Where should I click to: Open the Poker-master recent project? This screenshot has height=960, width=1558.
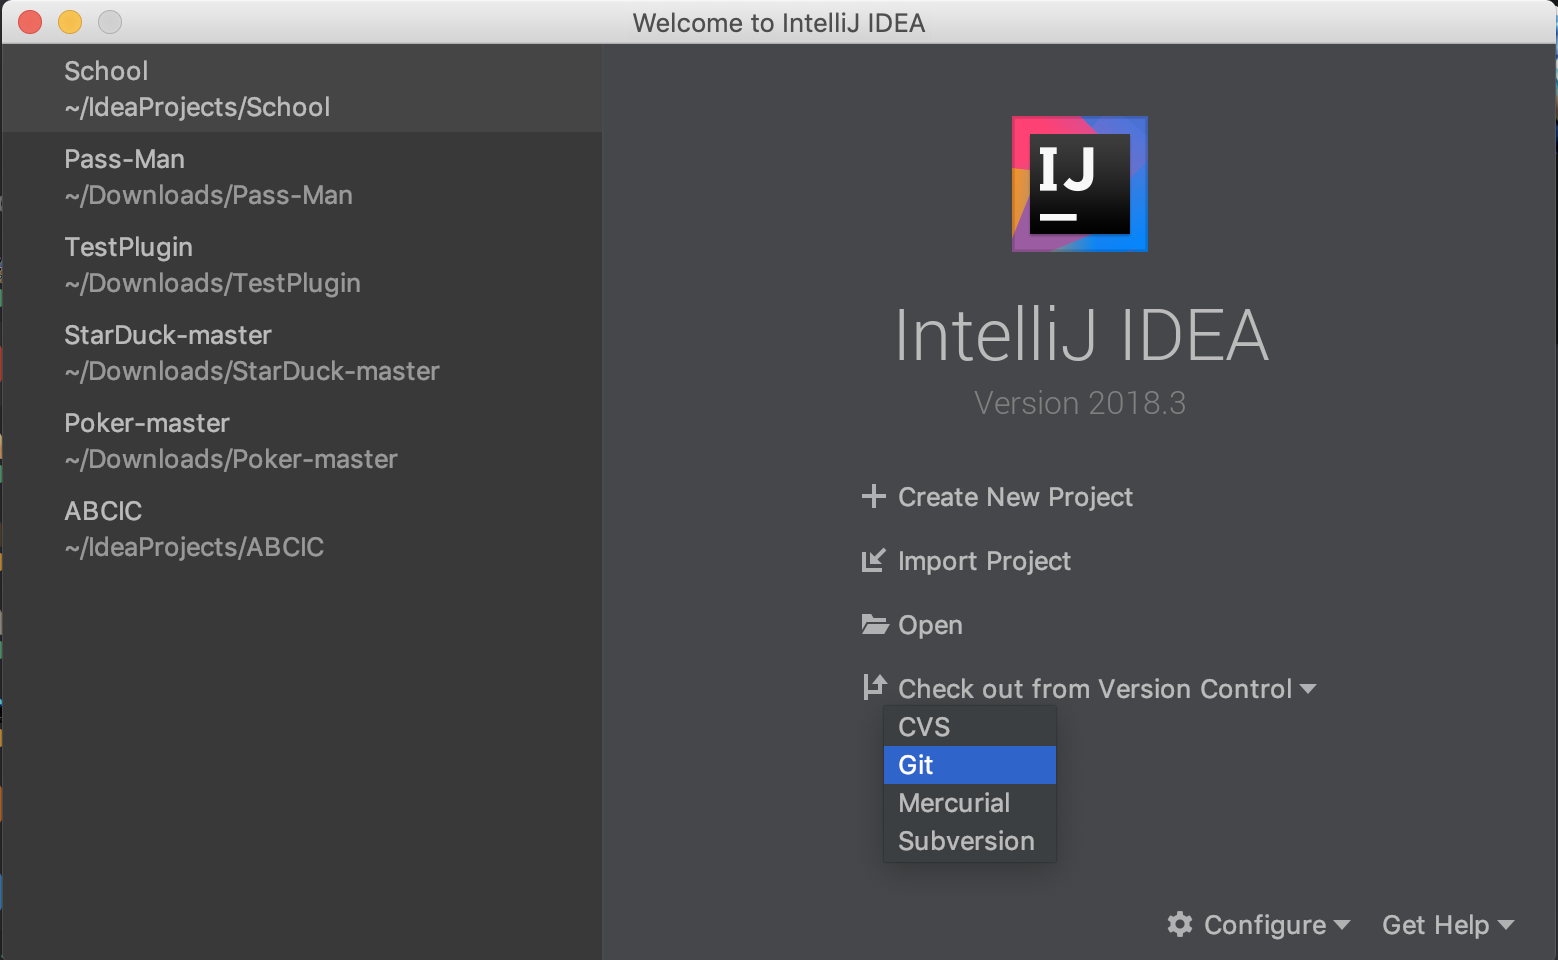302,440
